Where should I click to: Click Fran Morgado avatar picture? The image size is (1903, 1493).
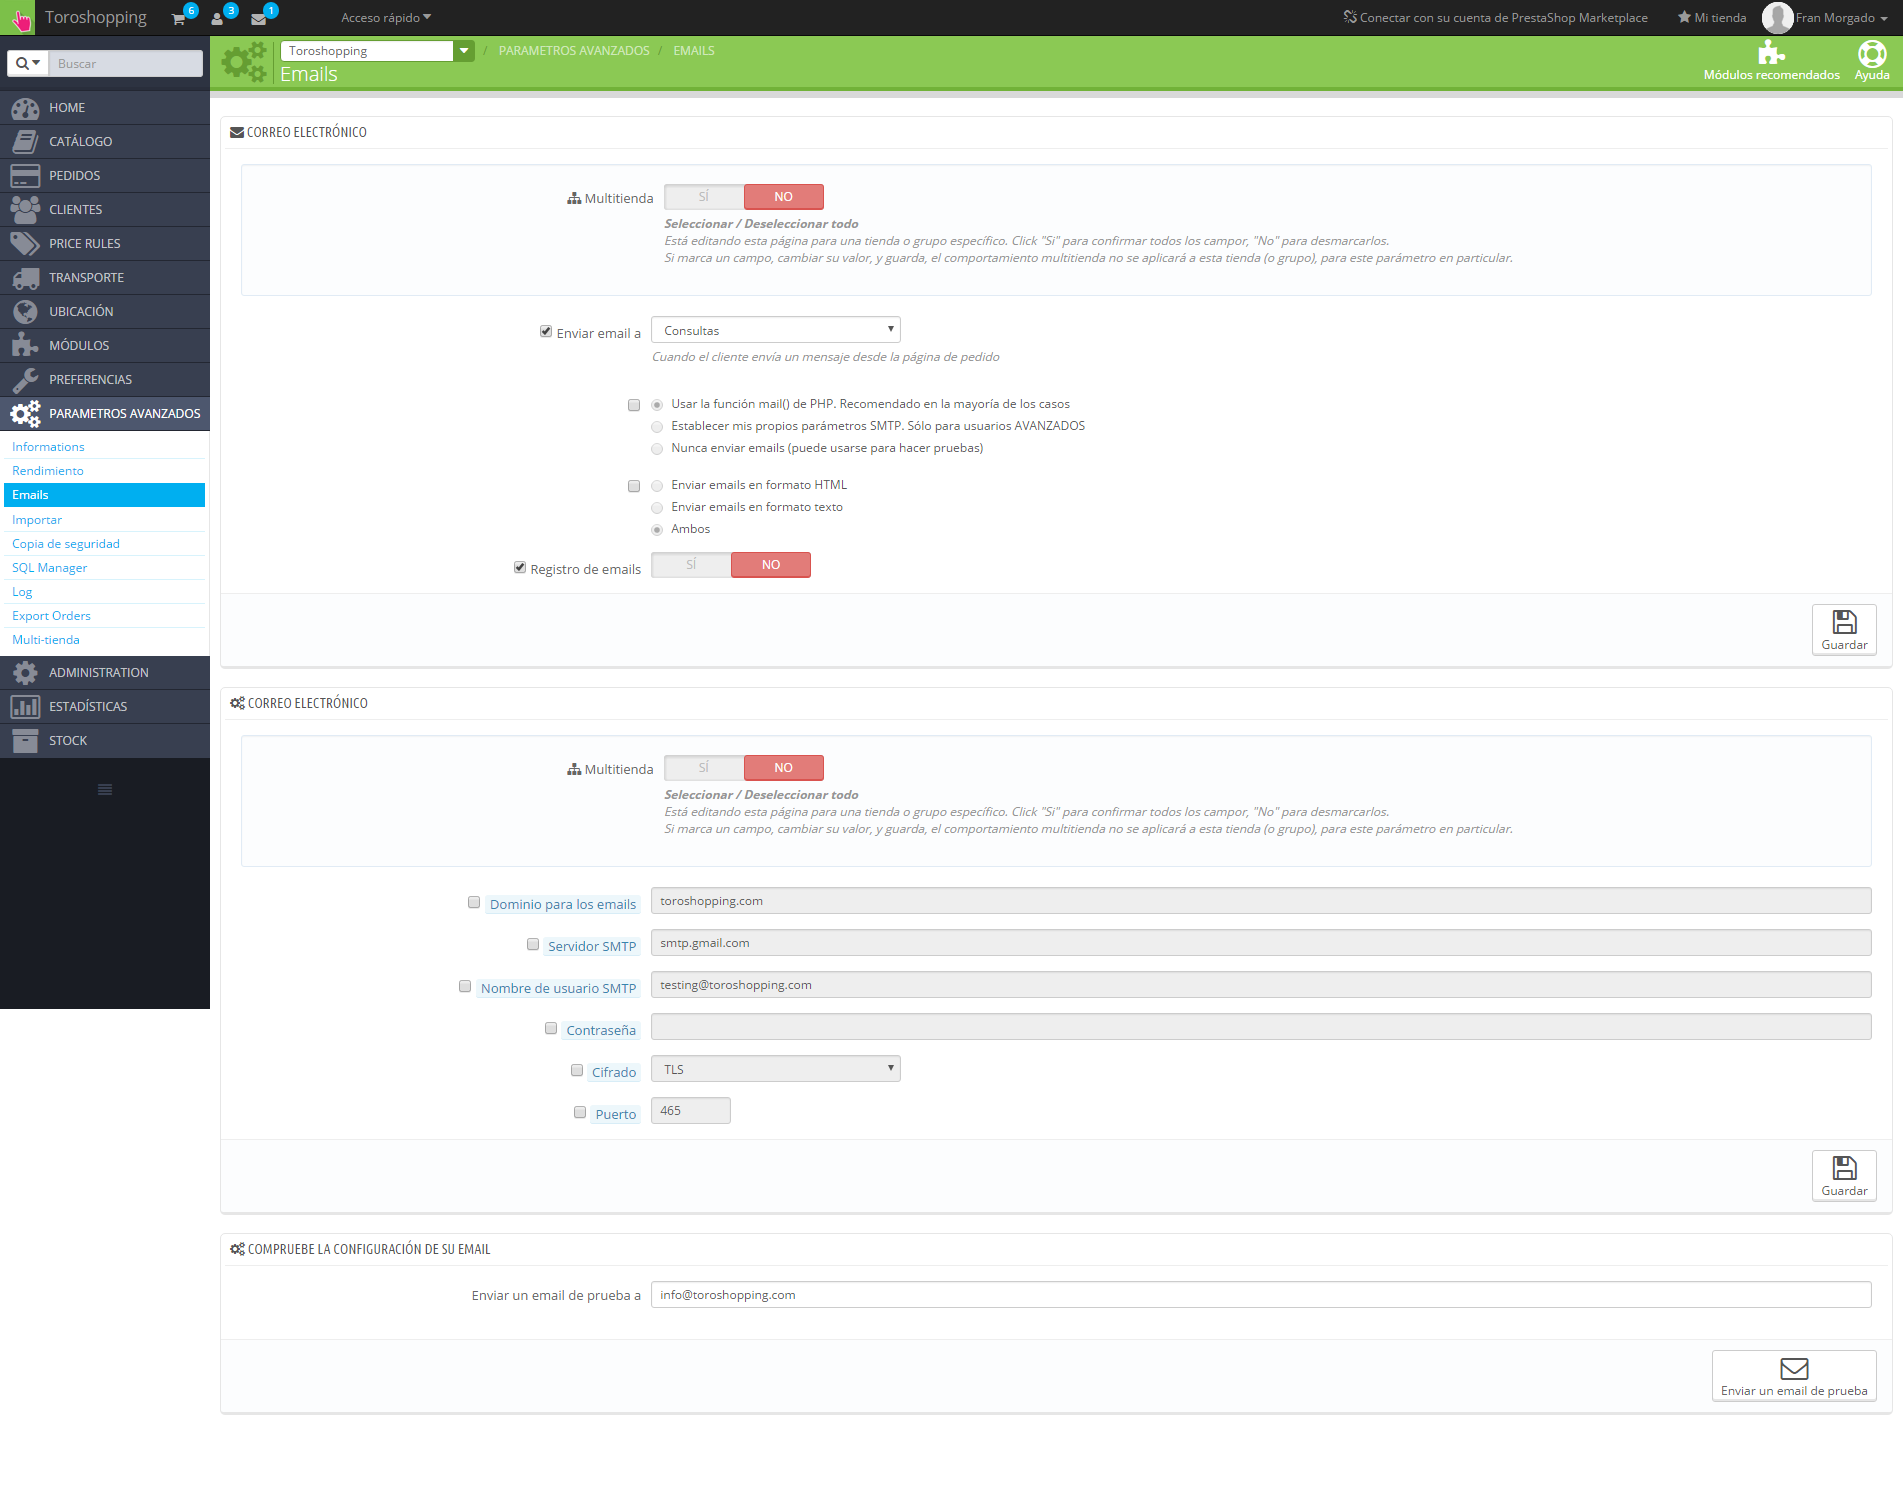1777,17
